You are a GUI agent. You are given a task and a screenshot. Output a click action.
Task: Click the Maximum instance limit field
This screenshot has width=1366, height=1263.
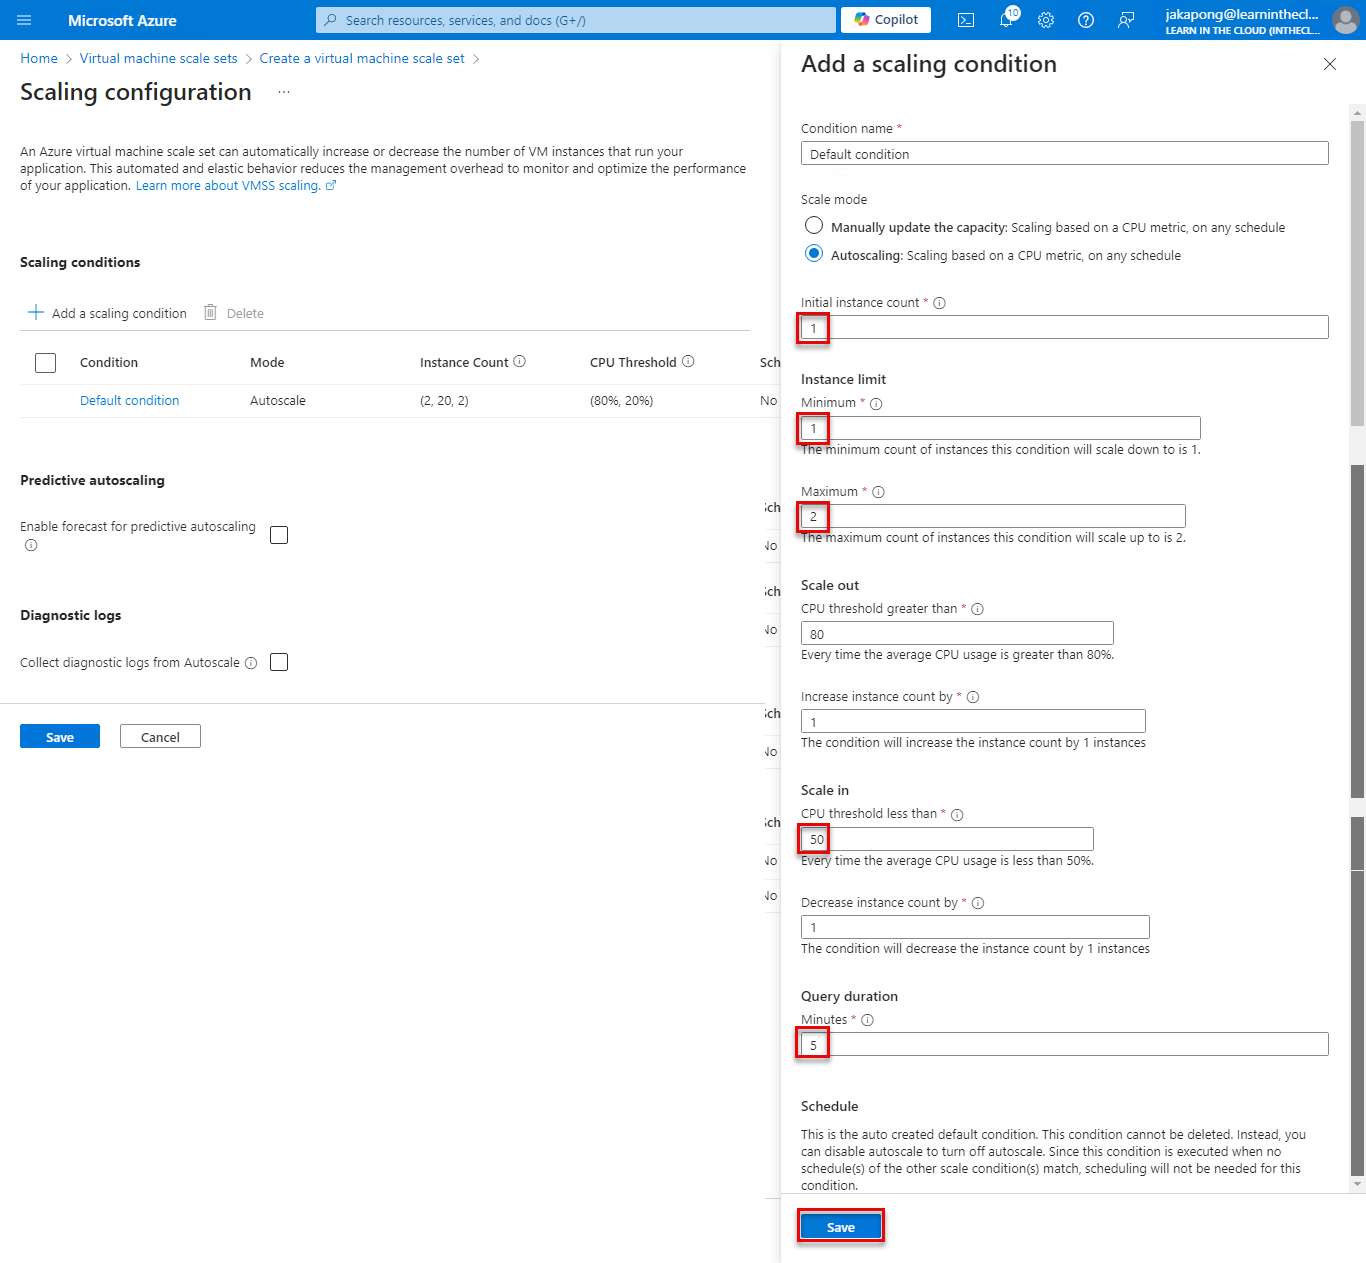click(993, 516)
